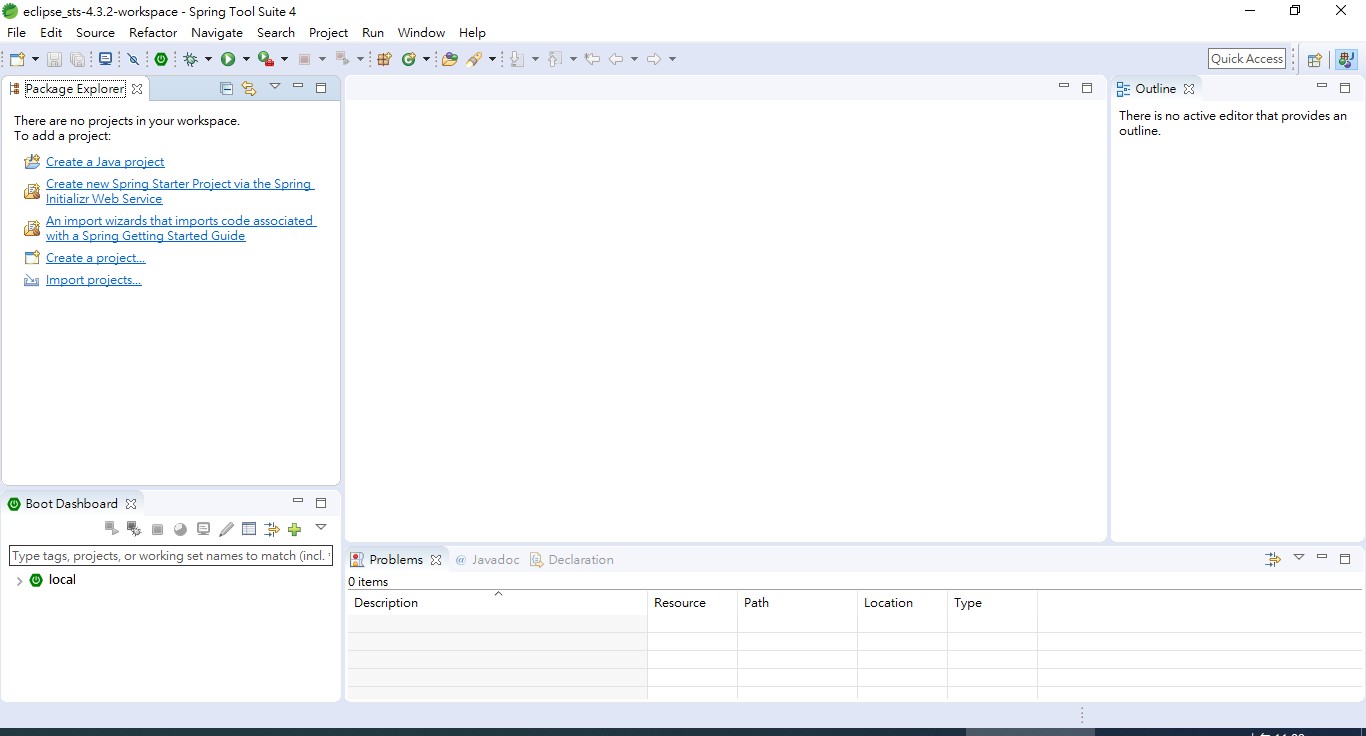Image resolution: width=1366 pixels, height=736 pixels.
Task: Open the Help menu
Action: (x=472, y=33)
